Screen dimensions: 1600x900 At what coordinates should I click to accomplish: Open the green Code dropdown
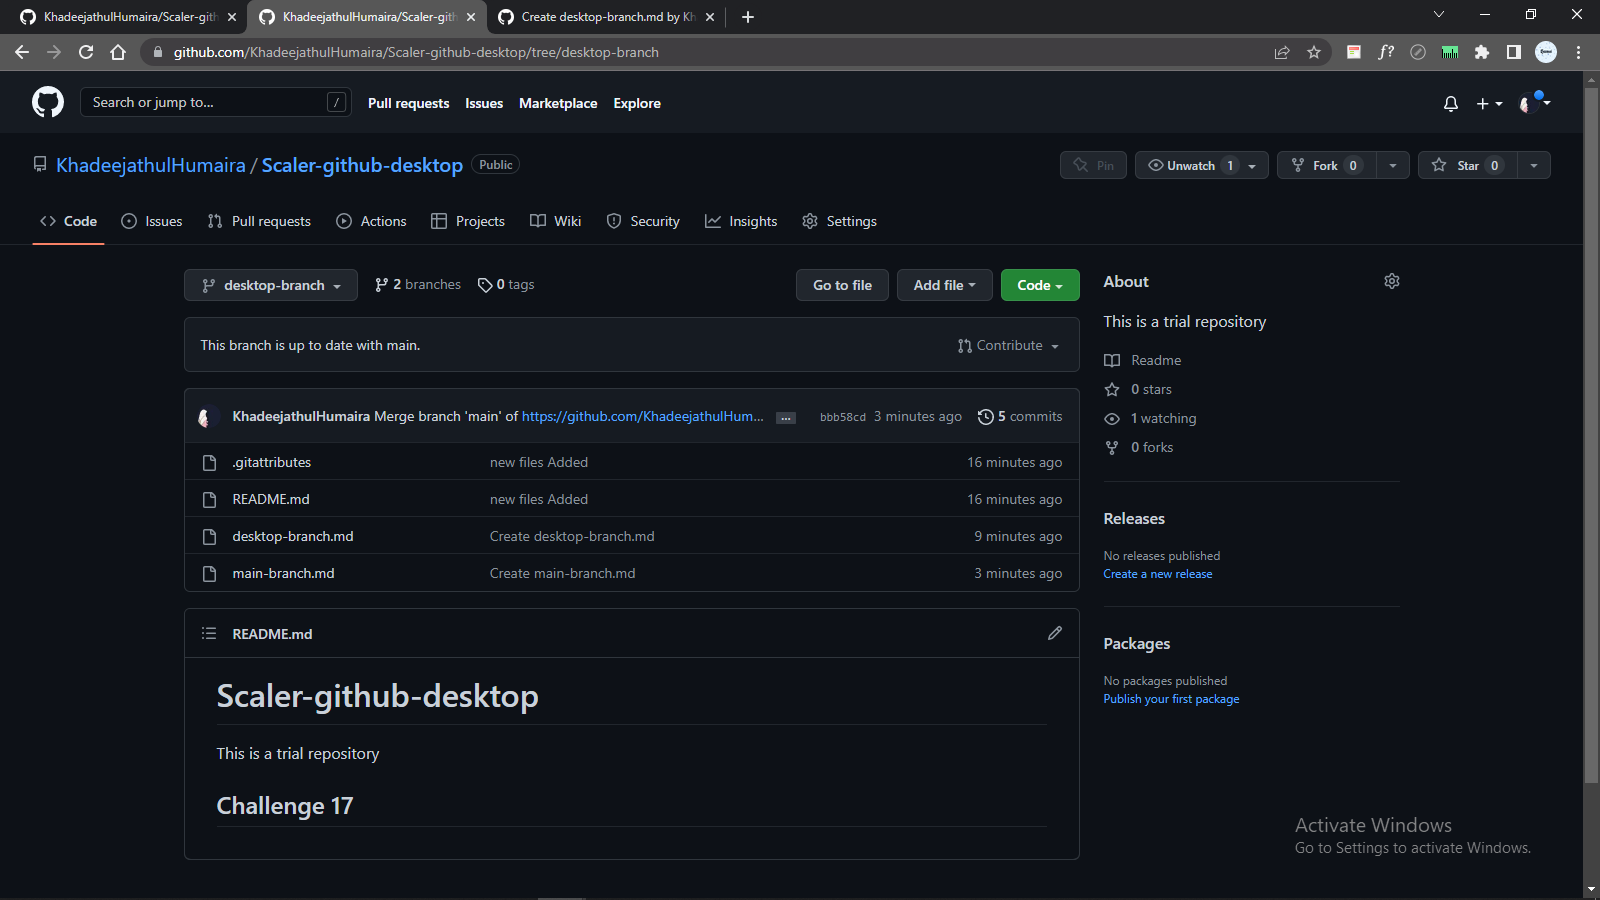coord(1039,285)
